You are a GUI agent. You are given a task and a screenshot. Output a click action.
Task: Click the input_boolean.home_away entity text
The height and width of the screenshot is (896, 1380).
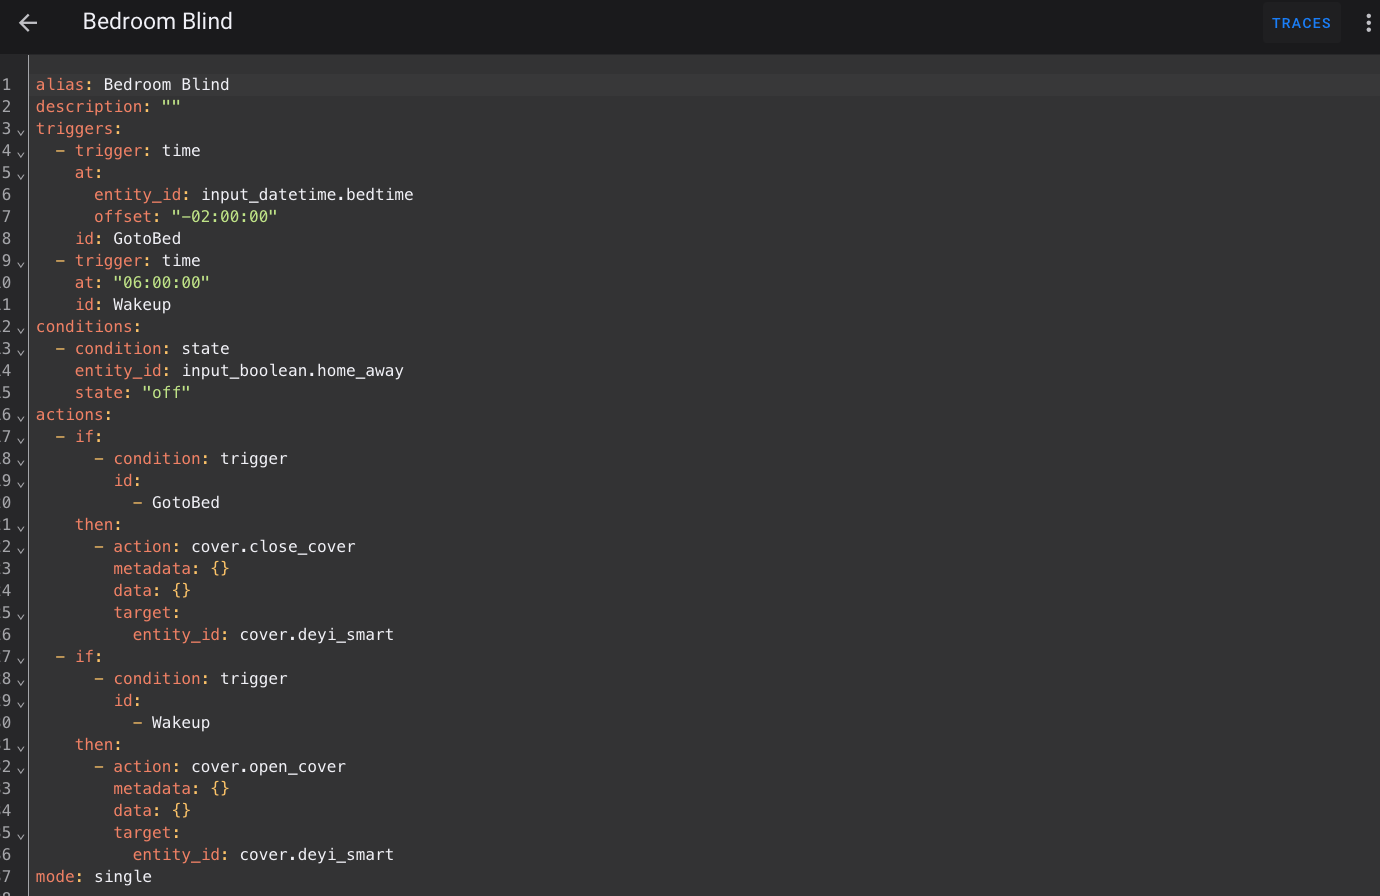coord(292,371)
